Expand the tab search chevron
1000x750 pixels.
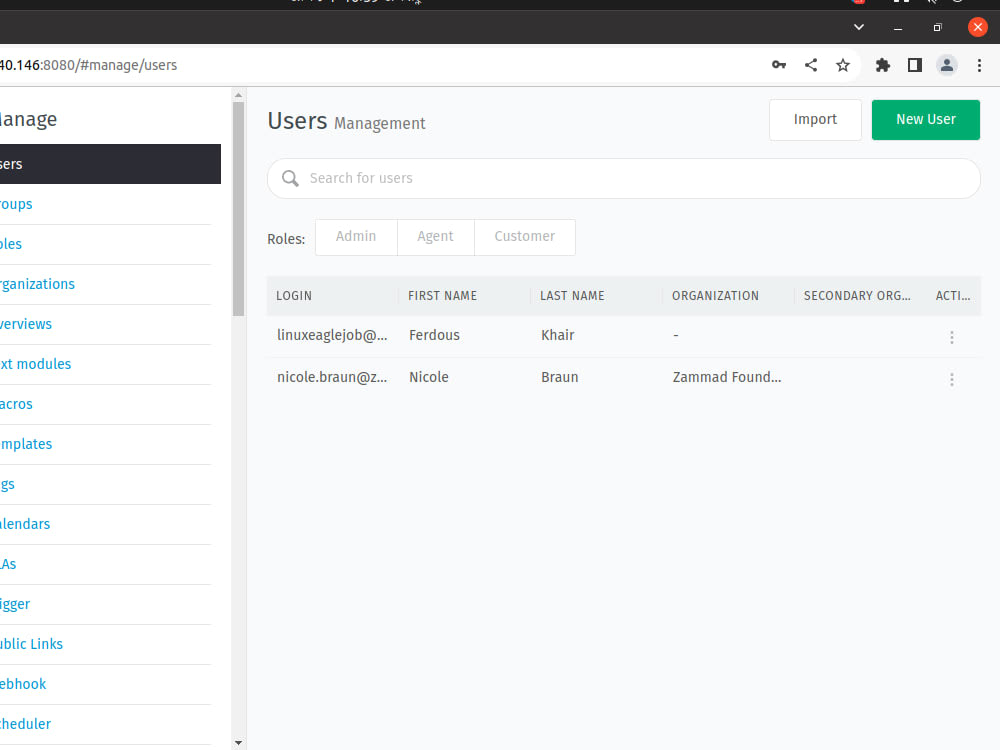pyautogui.click(x=858, y=27)
